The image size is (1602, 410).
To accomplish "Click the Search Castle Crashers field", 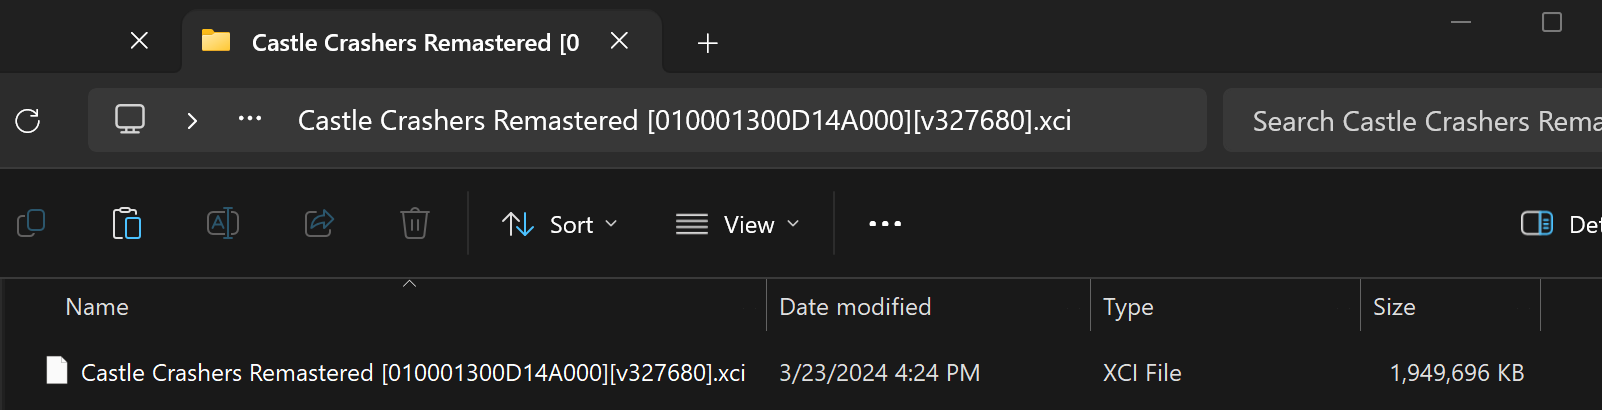I will click(x=1412, y=121).
